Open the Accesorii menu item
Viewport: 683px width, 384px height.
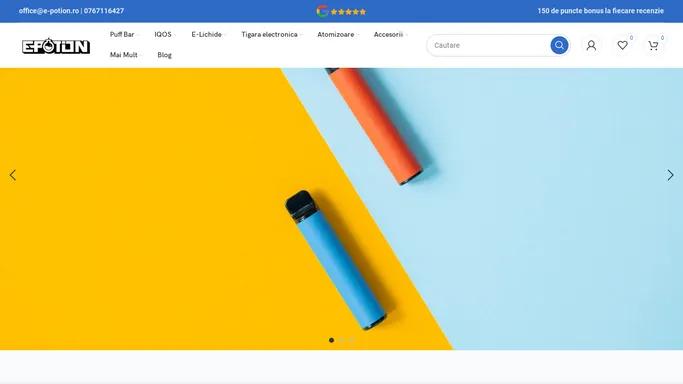click(x=390, y=34)
